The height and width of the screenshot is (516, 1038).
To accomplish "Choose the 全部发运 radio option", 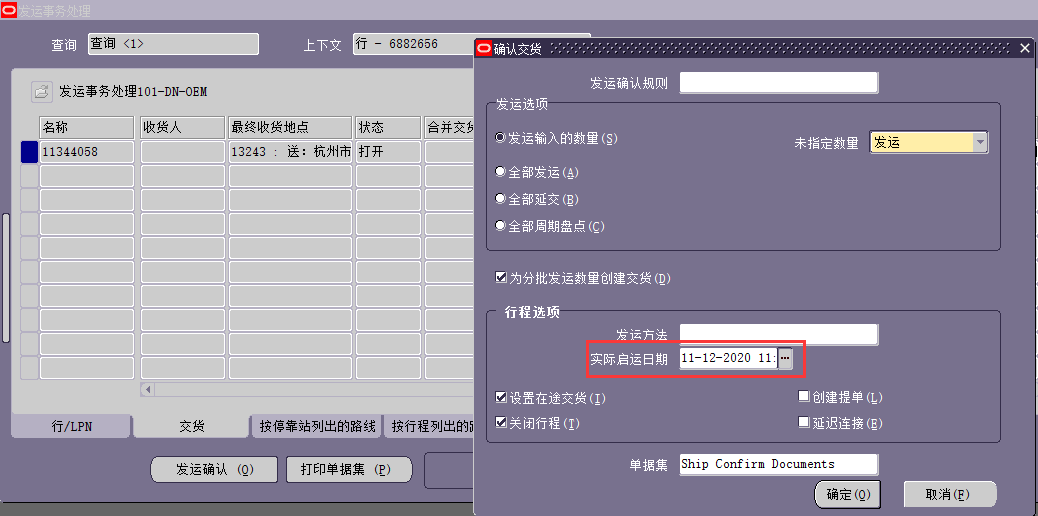I will [x=501, y=172].
